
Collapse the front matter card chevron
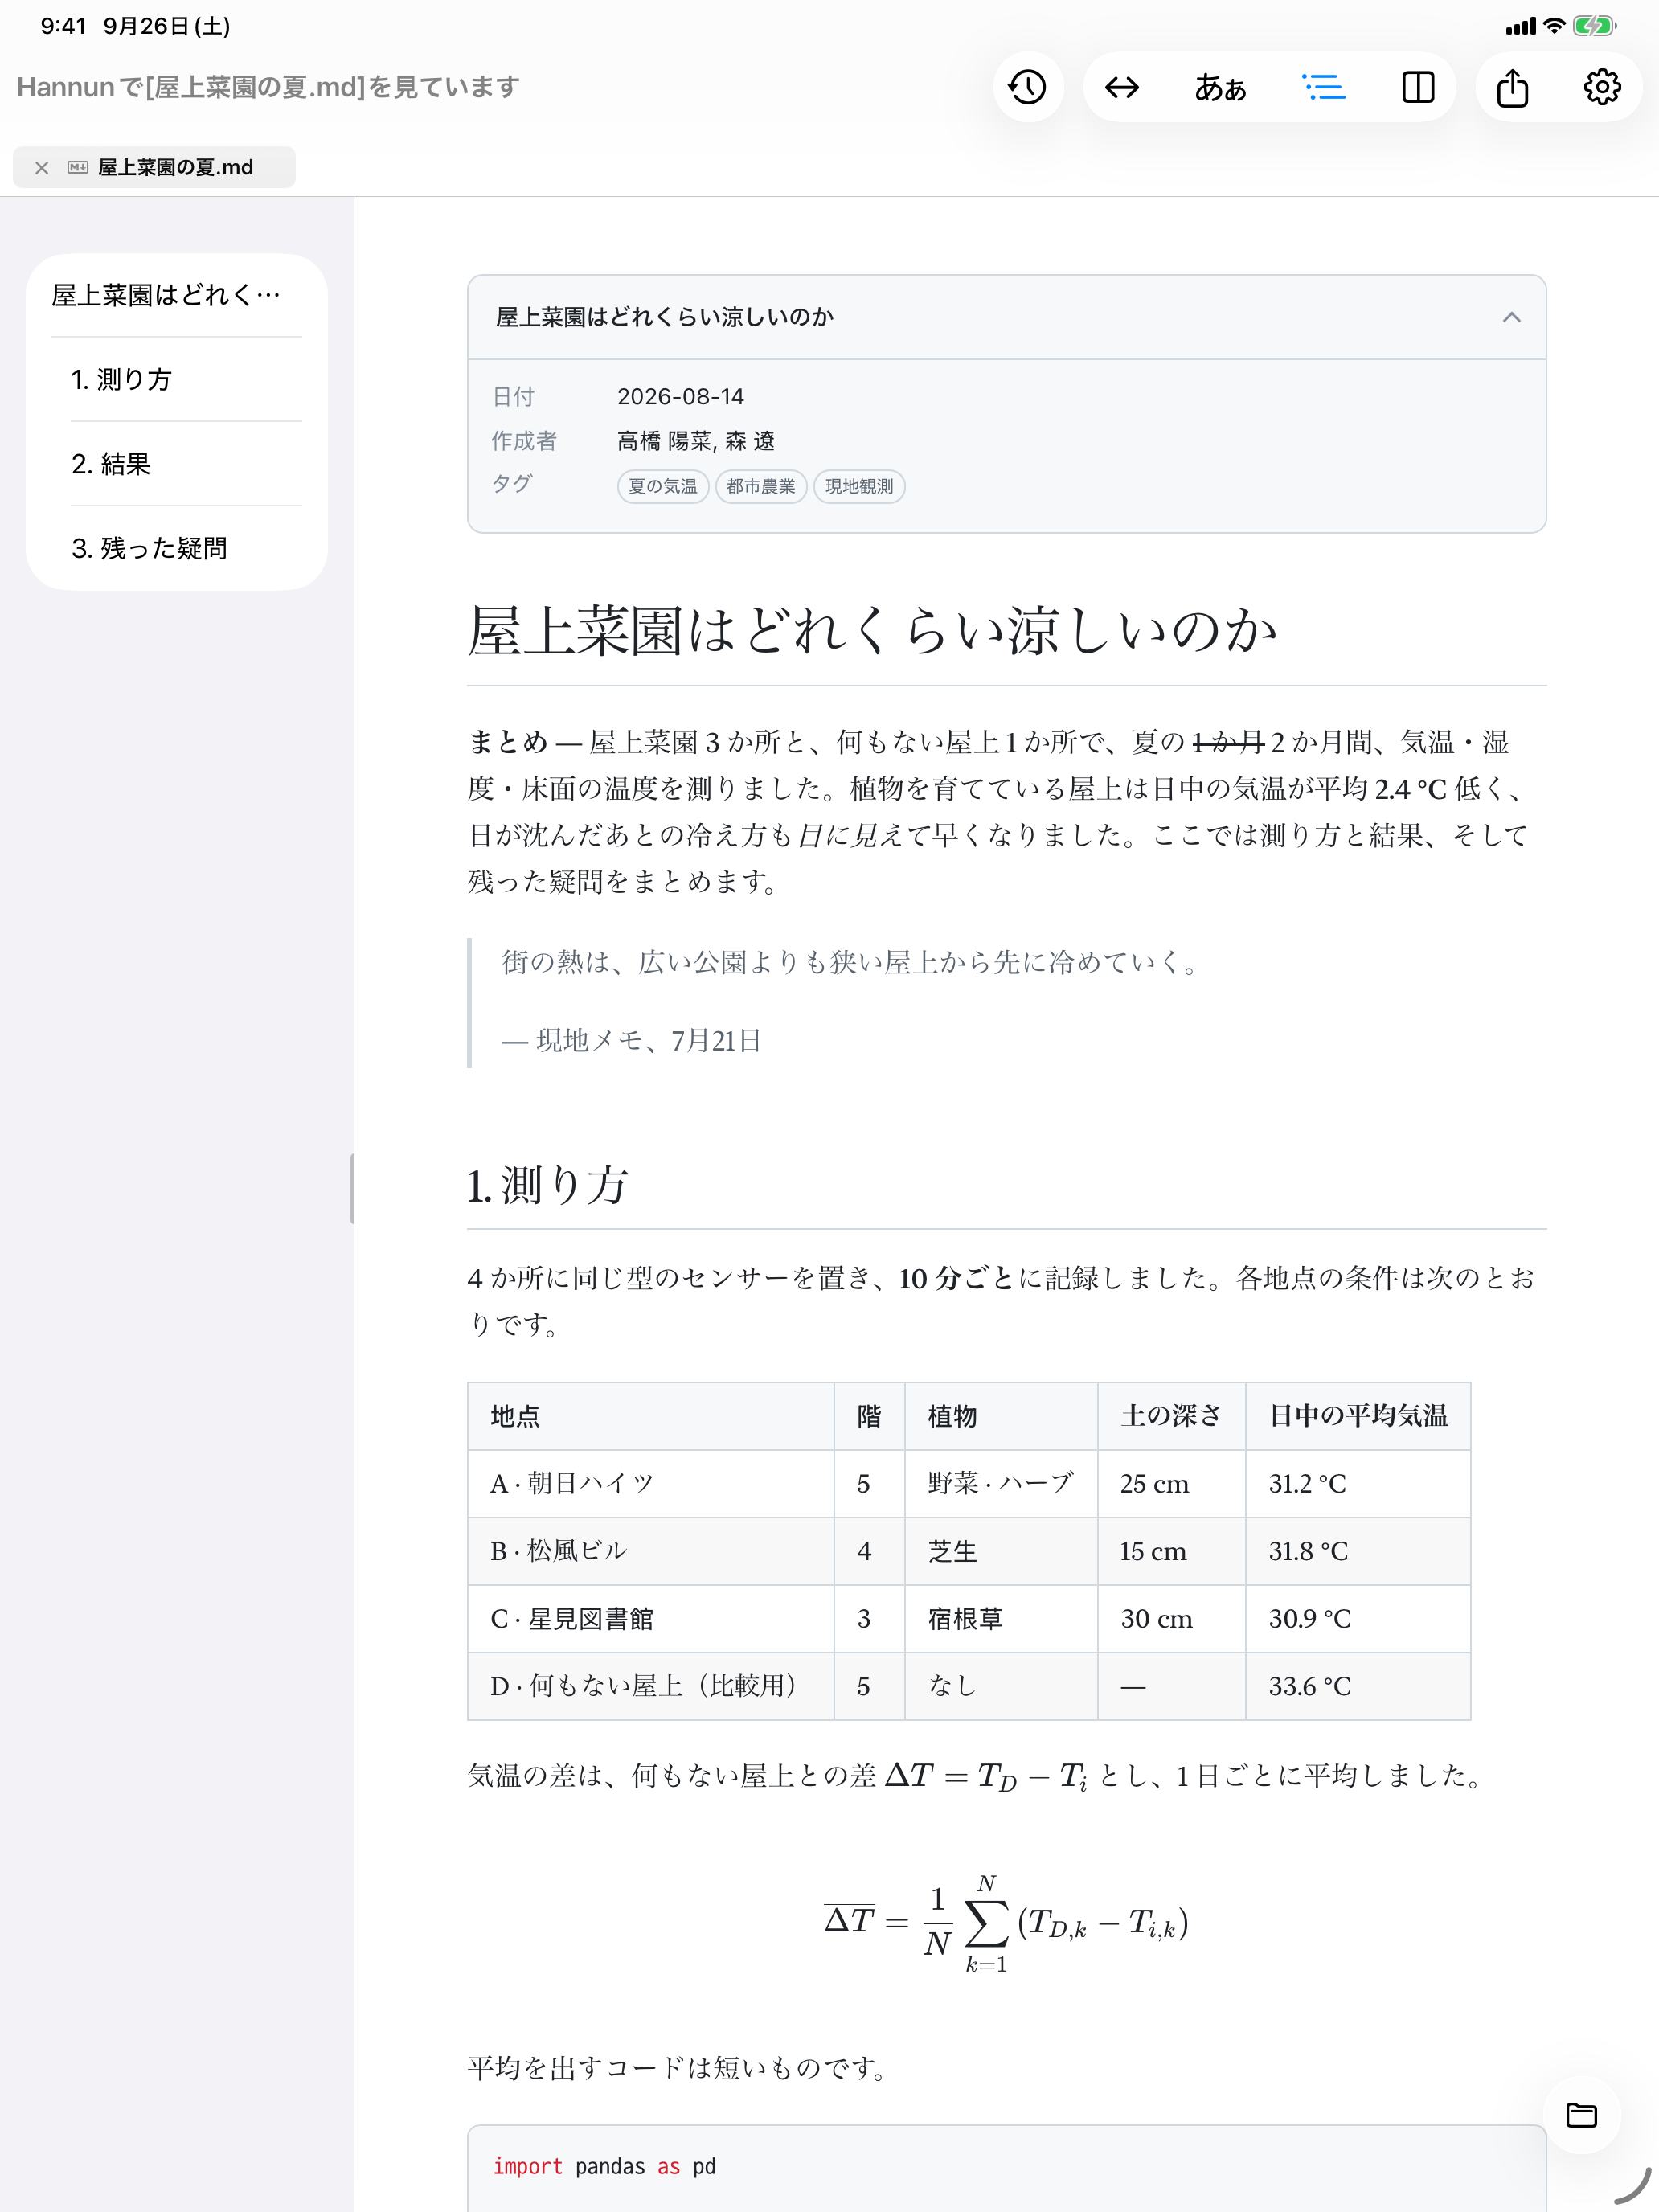(x=1511, y=317)
